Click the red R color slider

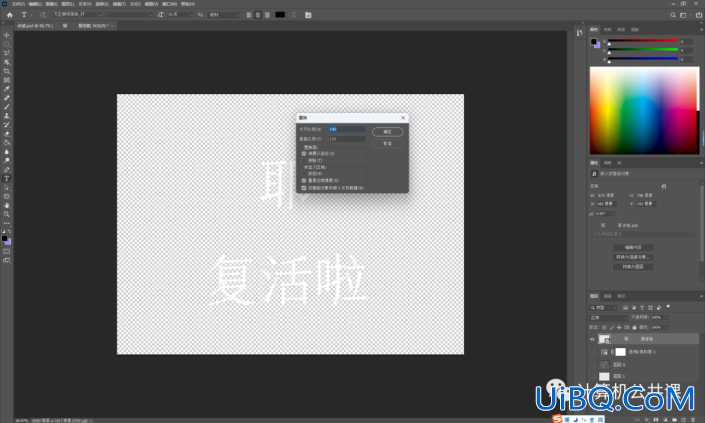643,41
